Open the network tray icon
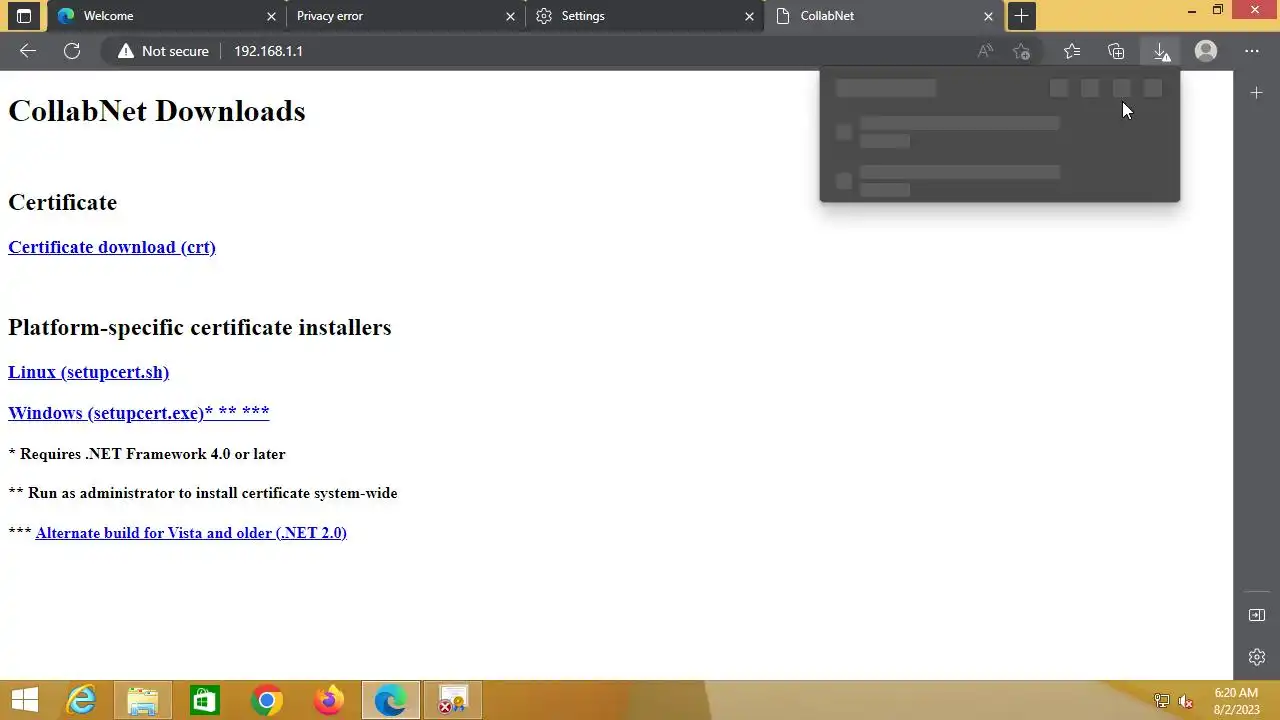This screenshot has height=720, width=1280. (x=1162, y=701)
